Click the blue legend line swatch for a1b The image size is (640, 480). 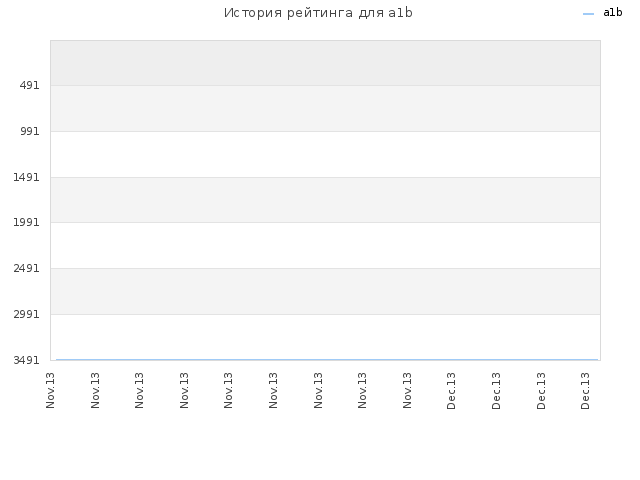(x=588, y=14)
